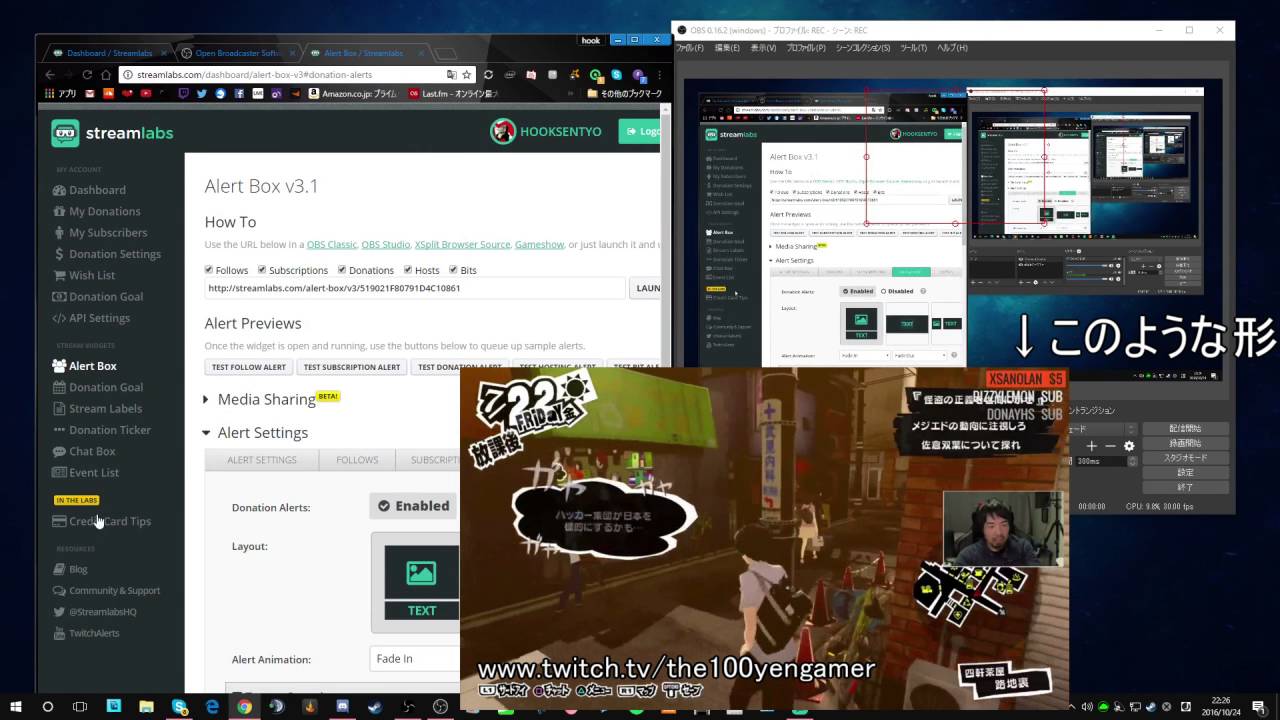Click the Streamlabs logo
Image resolution: width=1280 pixels, height=720 pixels.
pyautogui.click(x=112, y=133)
